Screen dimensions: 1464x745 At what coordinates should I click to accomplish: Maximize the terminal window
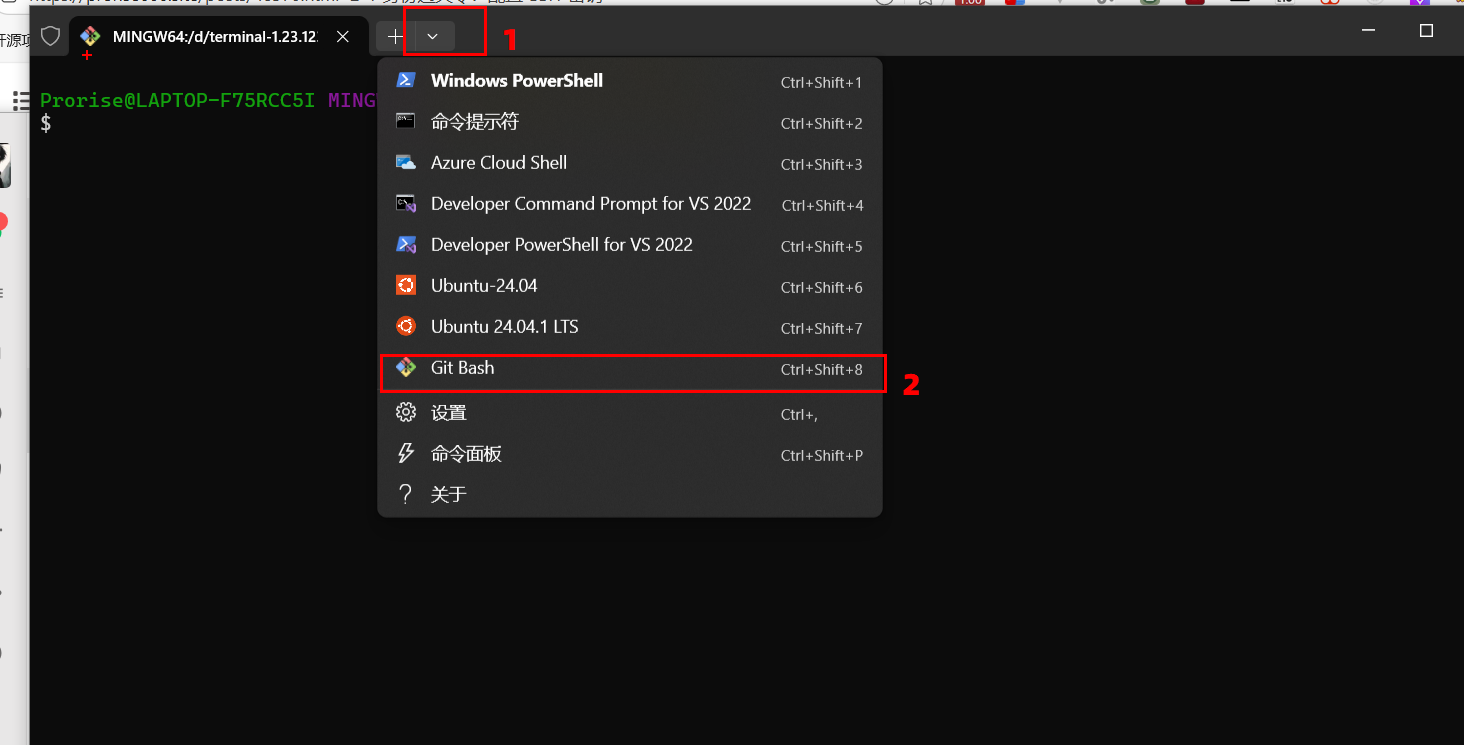coord(1427,31)
